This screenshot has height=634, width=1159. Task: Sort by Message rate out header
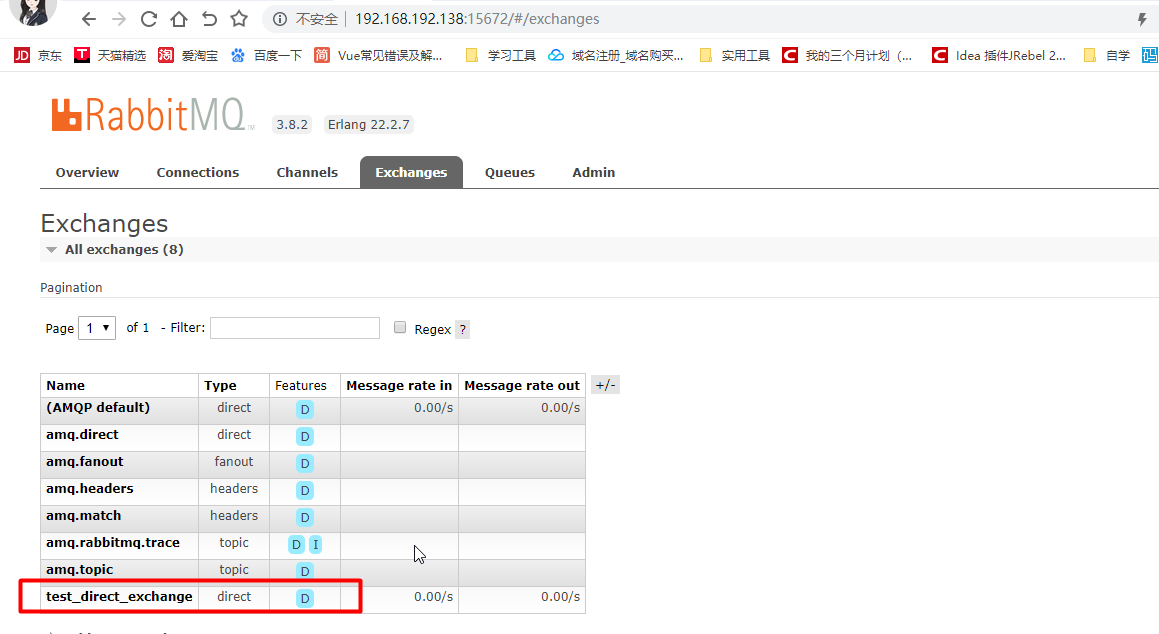coord(522,386)
